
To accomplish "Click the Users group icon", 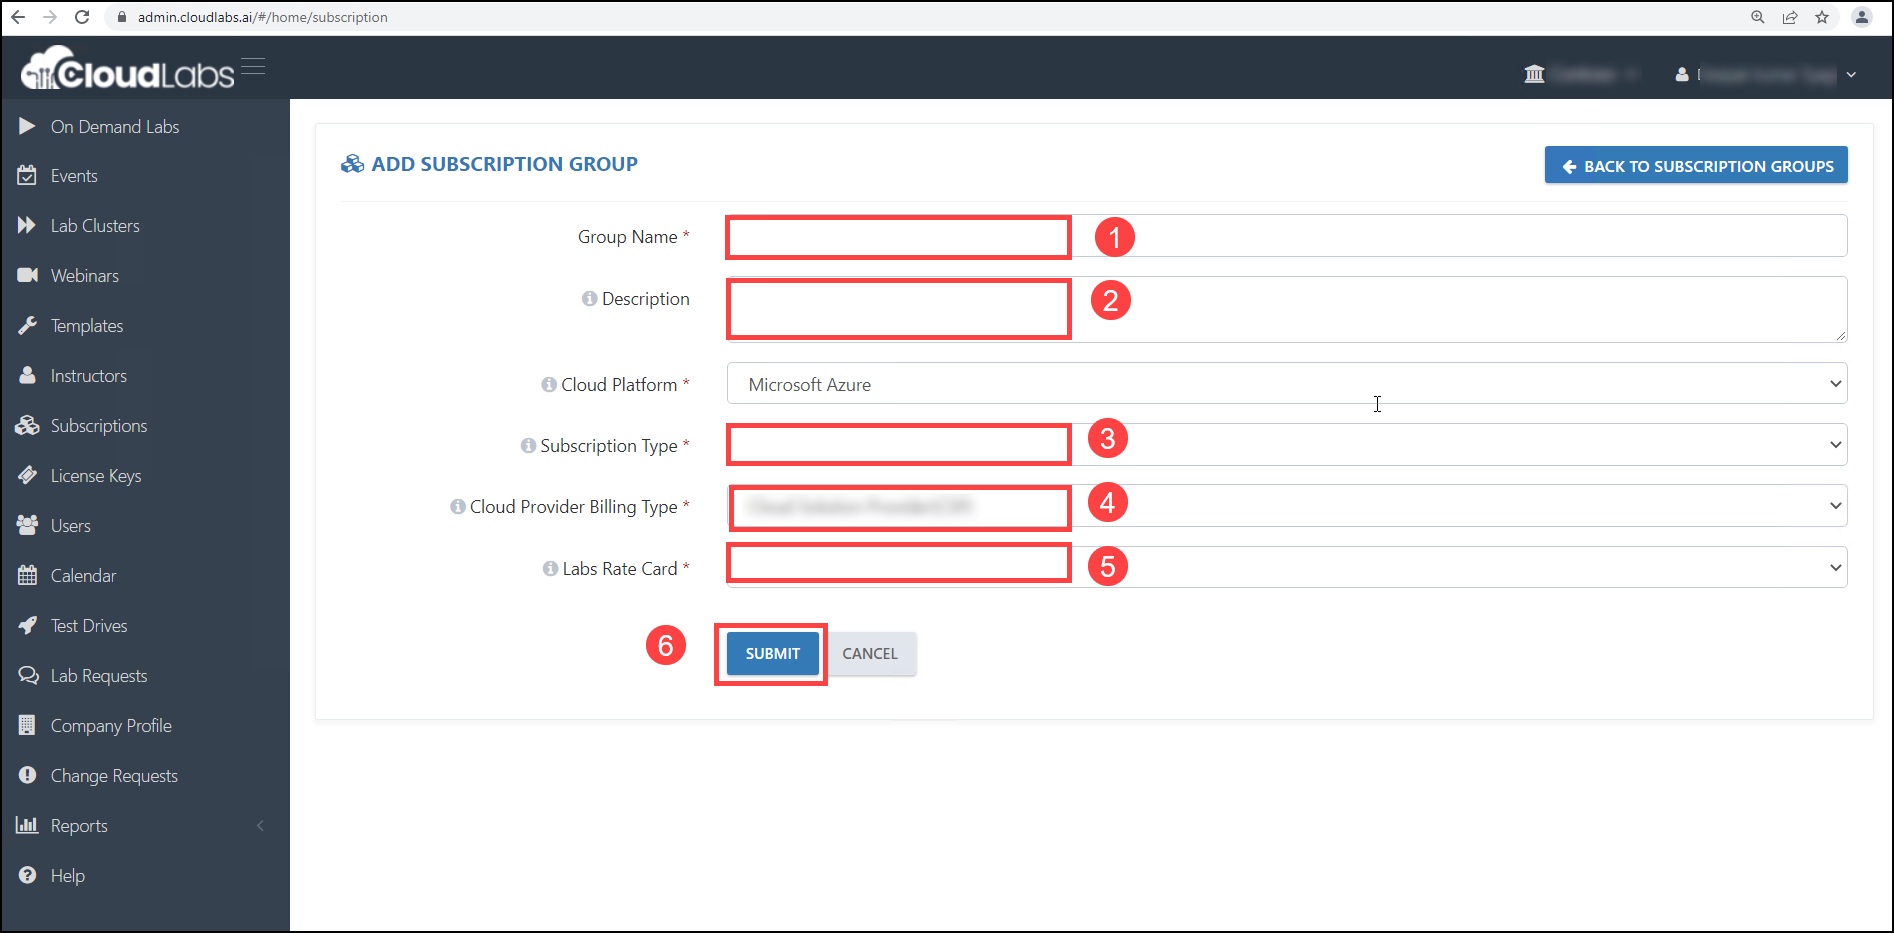I will coord(27,525).
